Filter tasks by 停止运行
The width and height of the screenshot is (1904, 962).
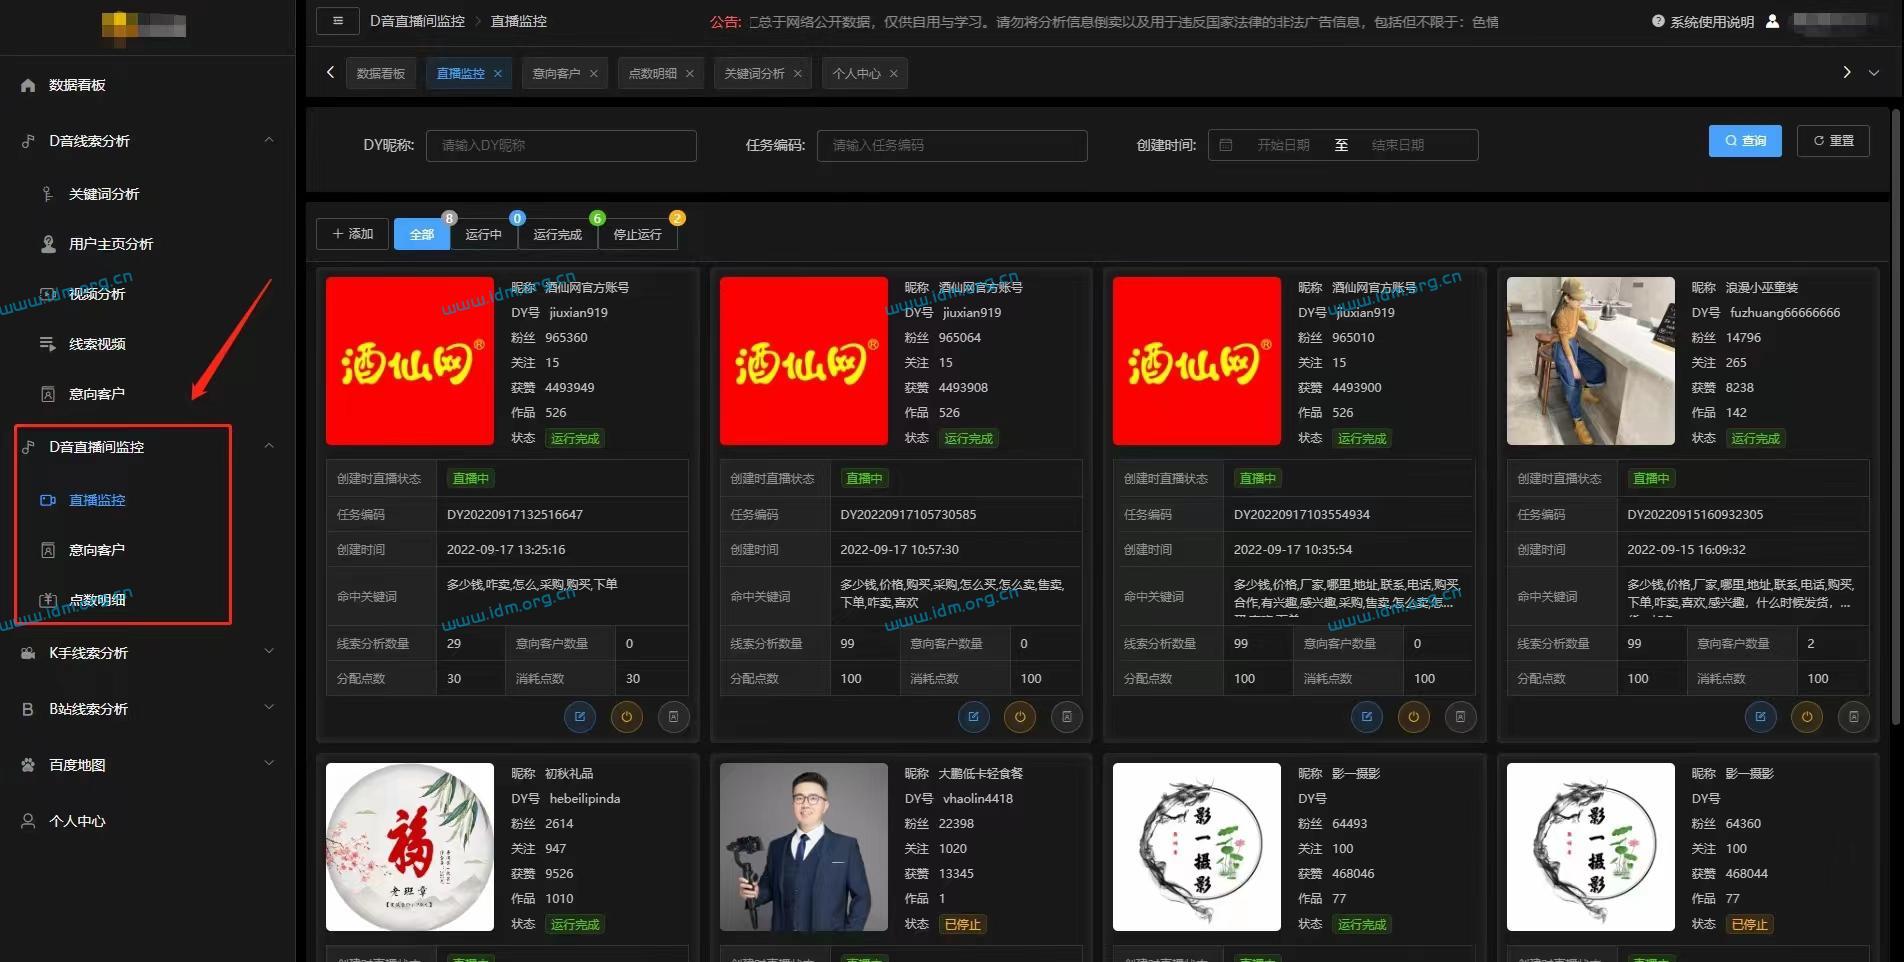pos(637,234)
